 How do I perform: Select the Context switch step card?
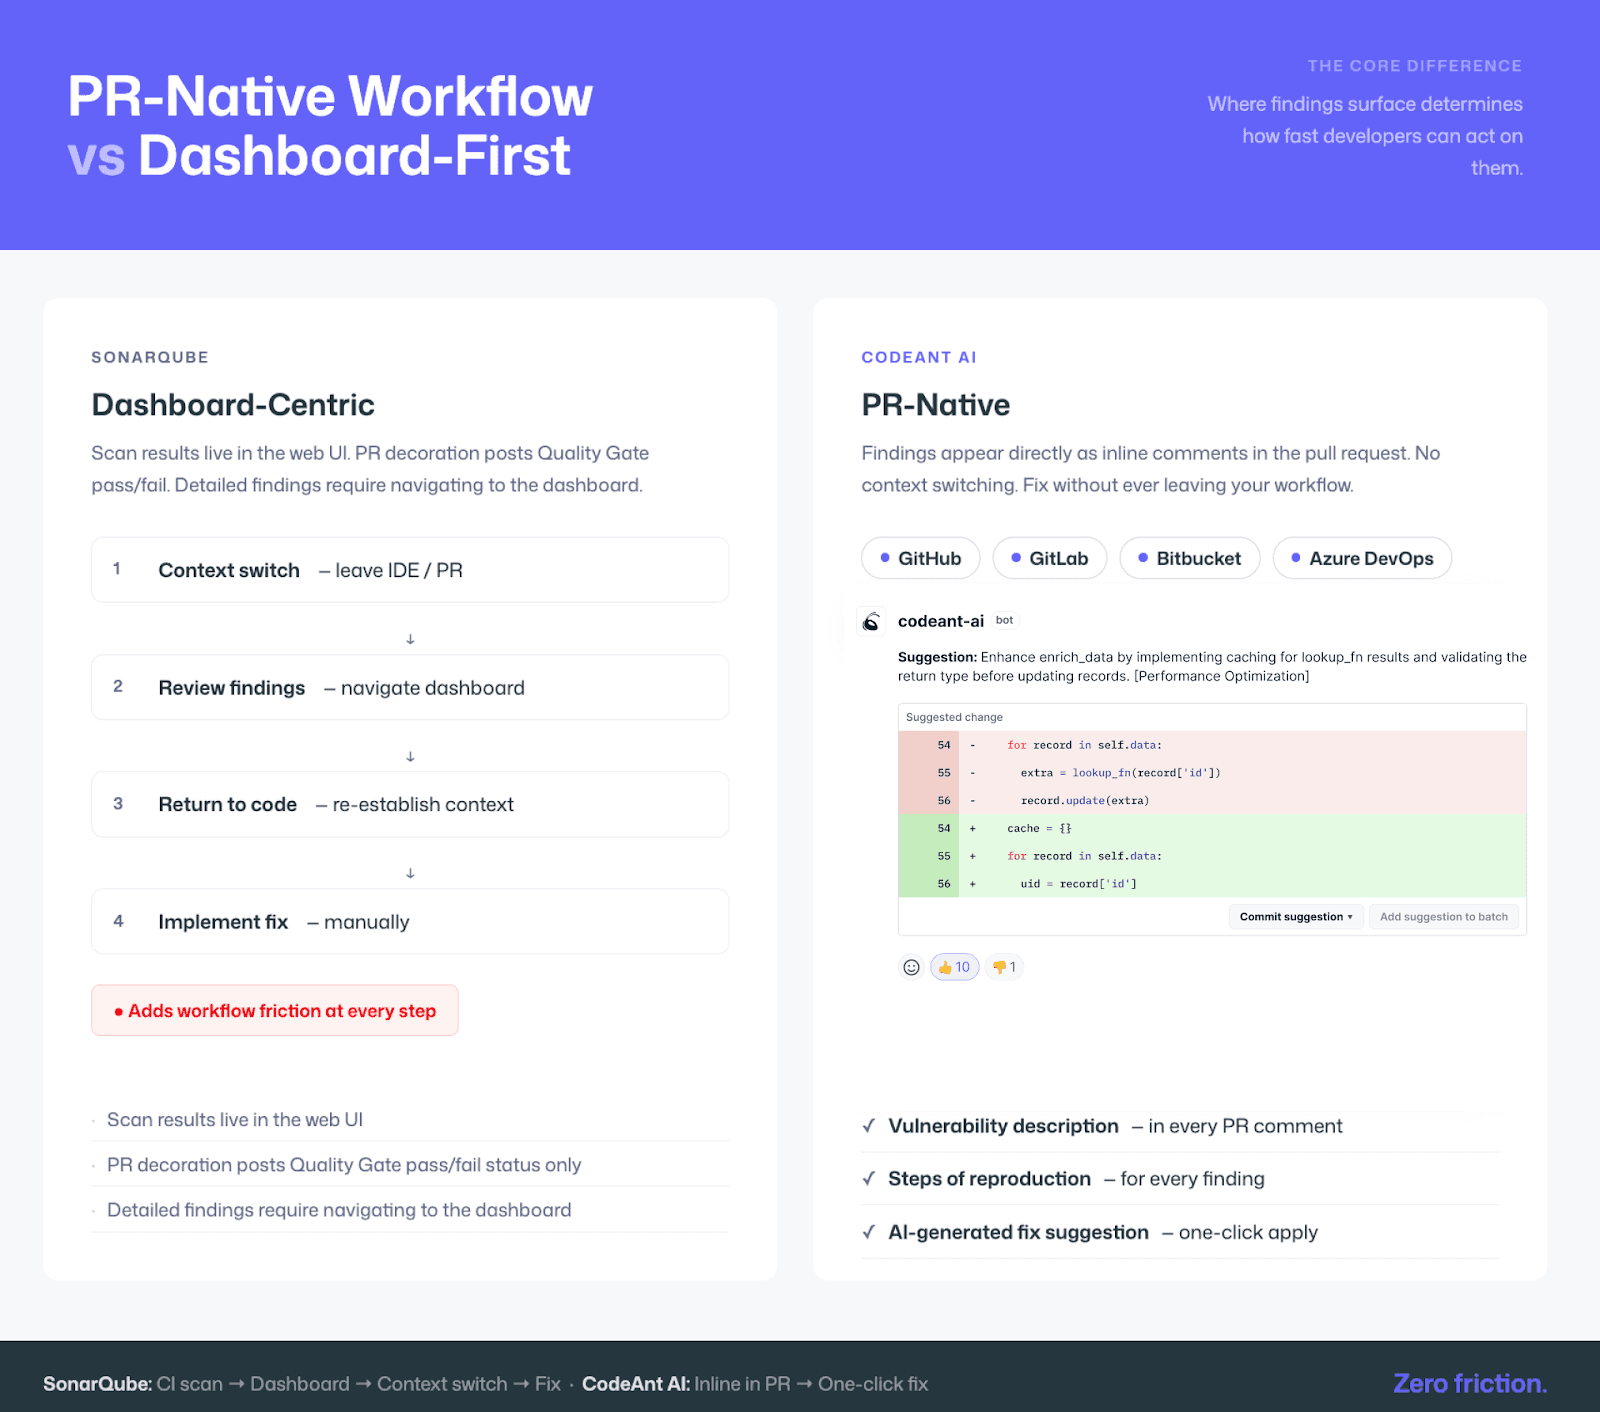pos(410,570)
